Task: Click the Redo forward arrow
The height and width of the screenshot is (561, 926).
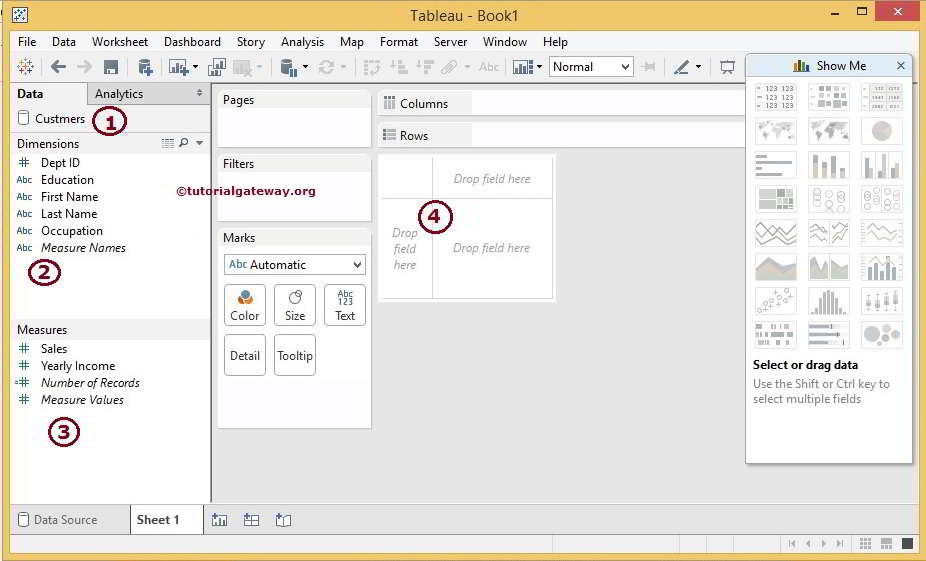Action: click(x=84, y=67)
